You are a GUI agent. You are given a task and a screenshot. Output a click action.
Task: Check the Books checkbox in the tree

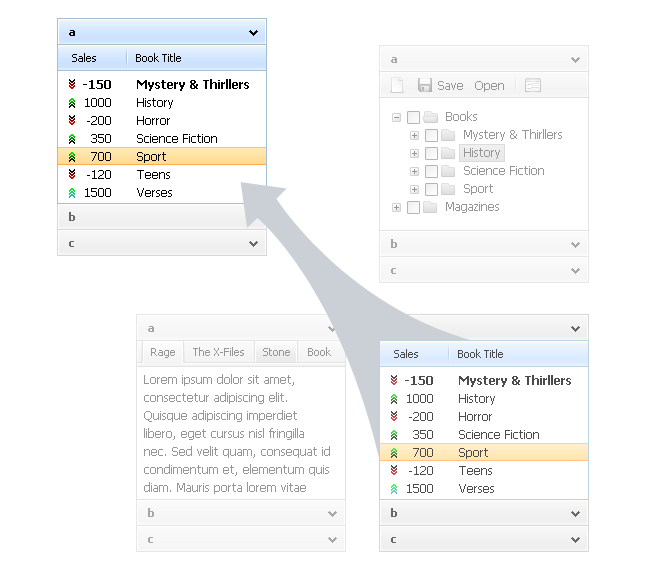coord(413,117)
